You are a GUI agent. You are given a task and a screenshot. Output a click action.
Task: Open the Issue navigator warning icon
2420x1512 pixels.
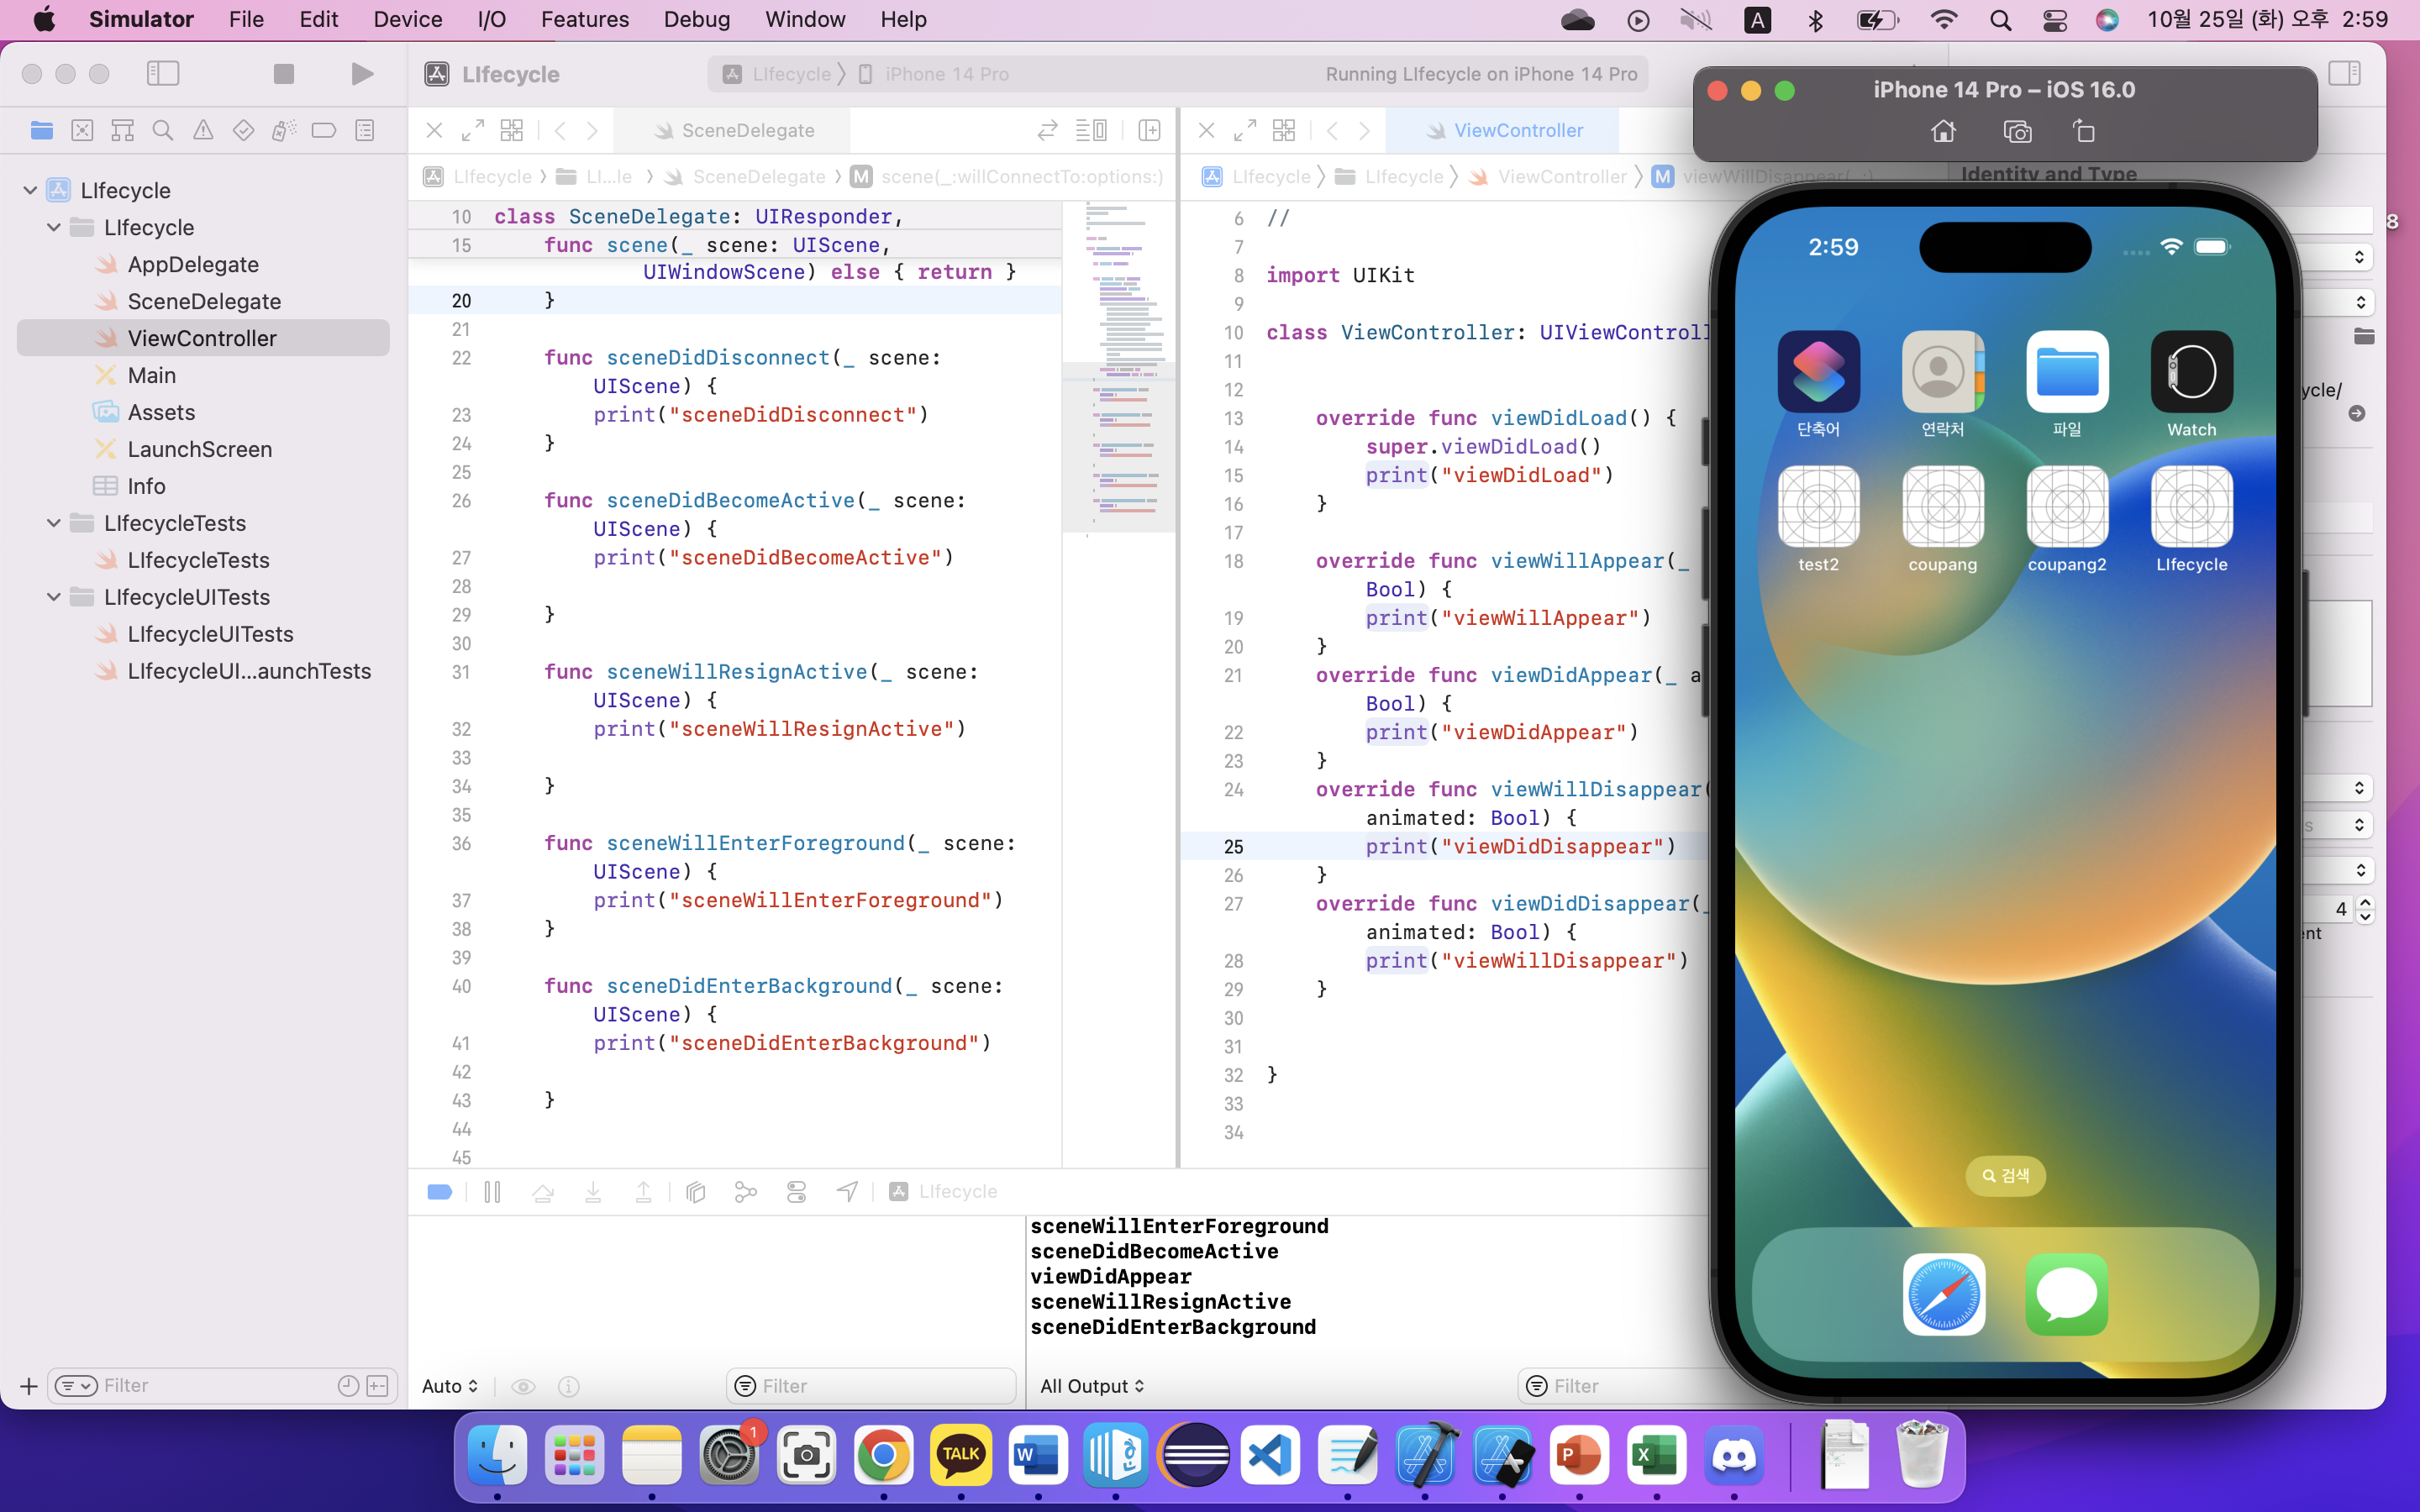(203, 131)
